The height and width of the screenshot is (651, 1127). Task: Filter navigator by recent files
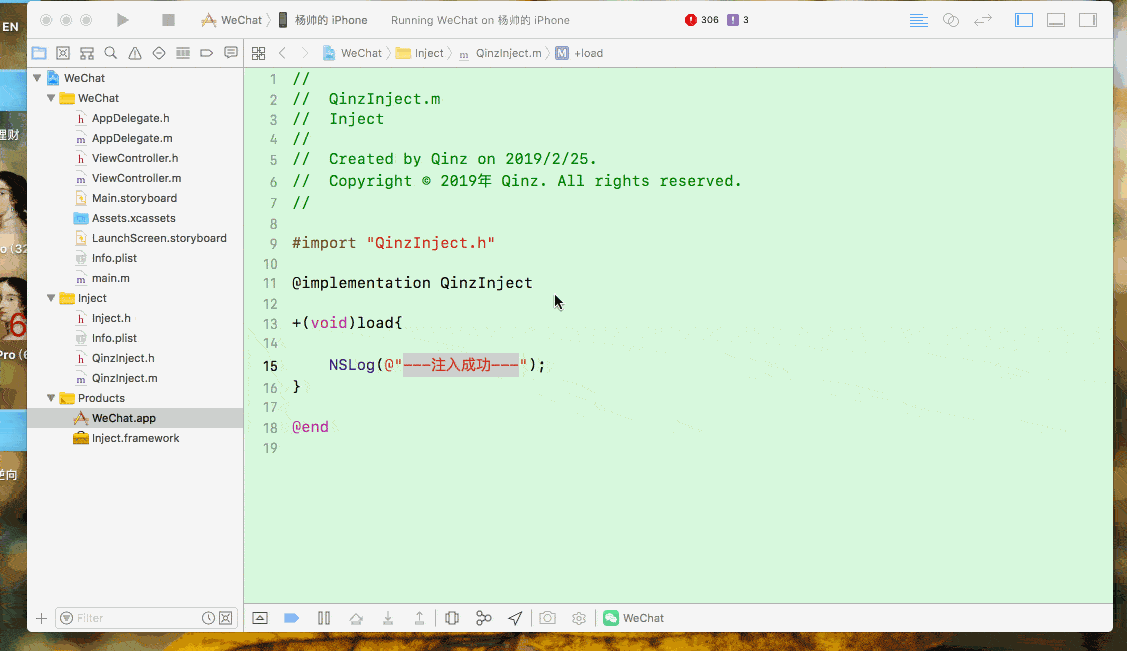208,618
